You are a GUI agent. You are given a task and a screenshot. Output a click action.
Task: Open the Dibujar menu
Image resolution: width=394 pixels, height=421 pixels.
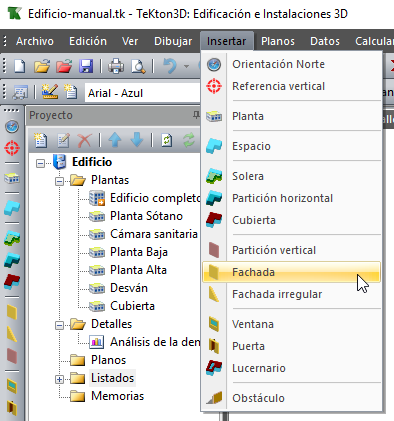(173, 41)
